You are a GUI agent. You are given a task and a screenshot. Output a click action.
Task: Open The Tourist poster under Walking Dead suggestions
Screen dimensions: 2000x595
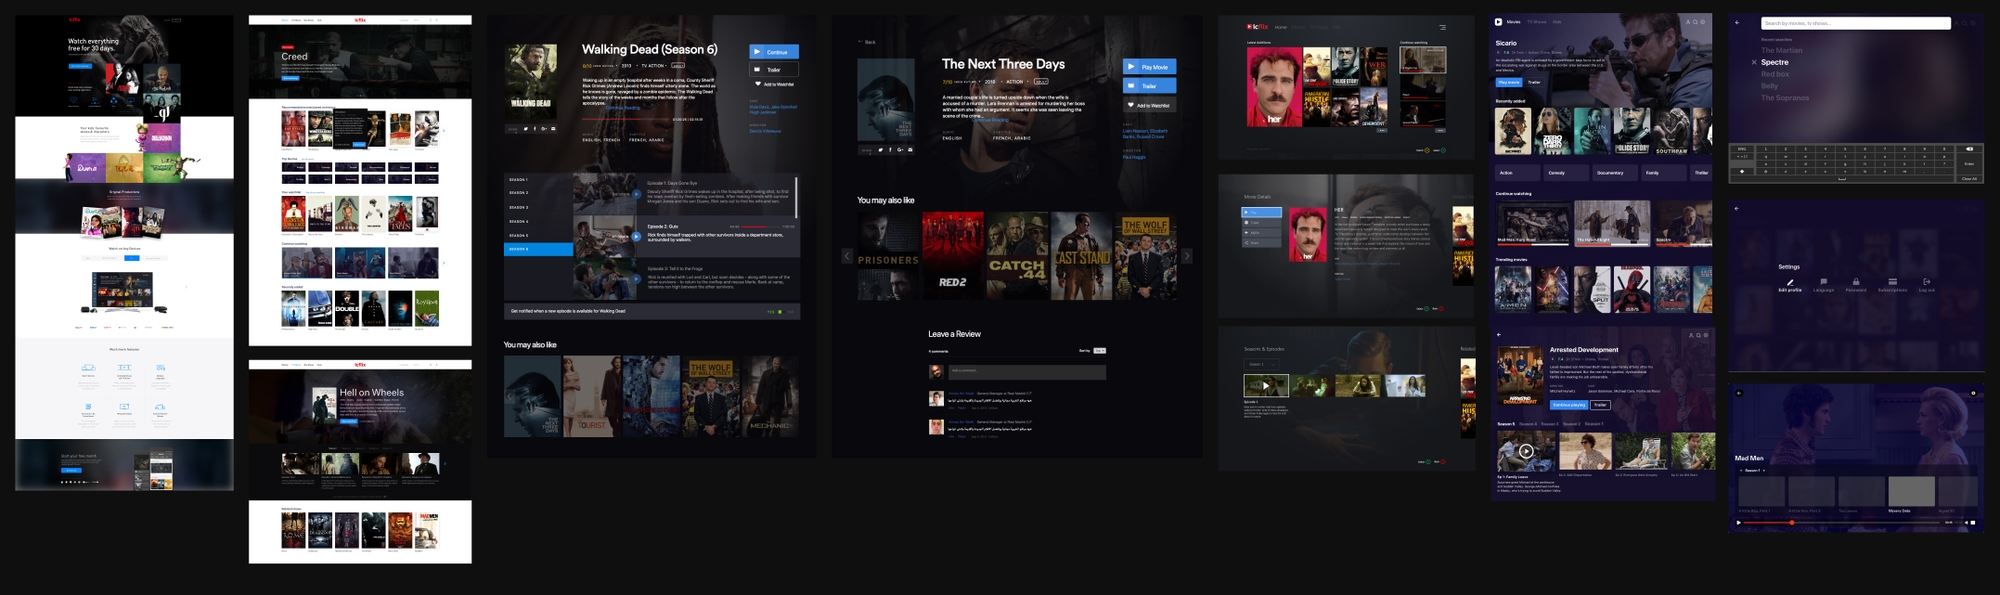click(x=592, y=396)
